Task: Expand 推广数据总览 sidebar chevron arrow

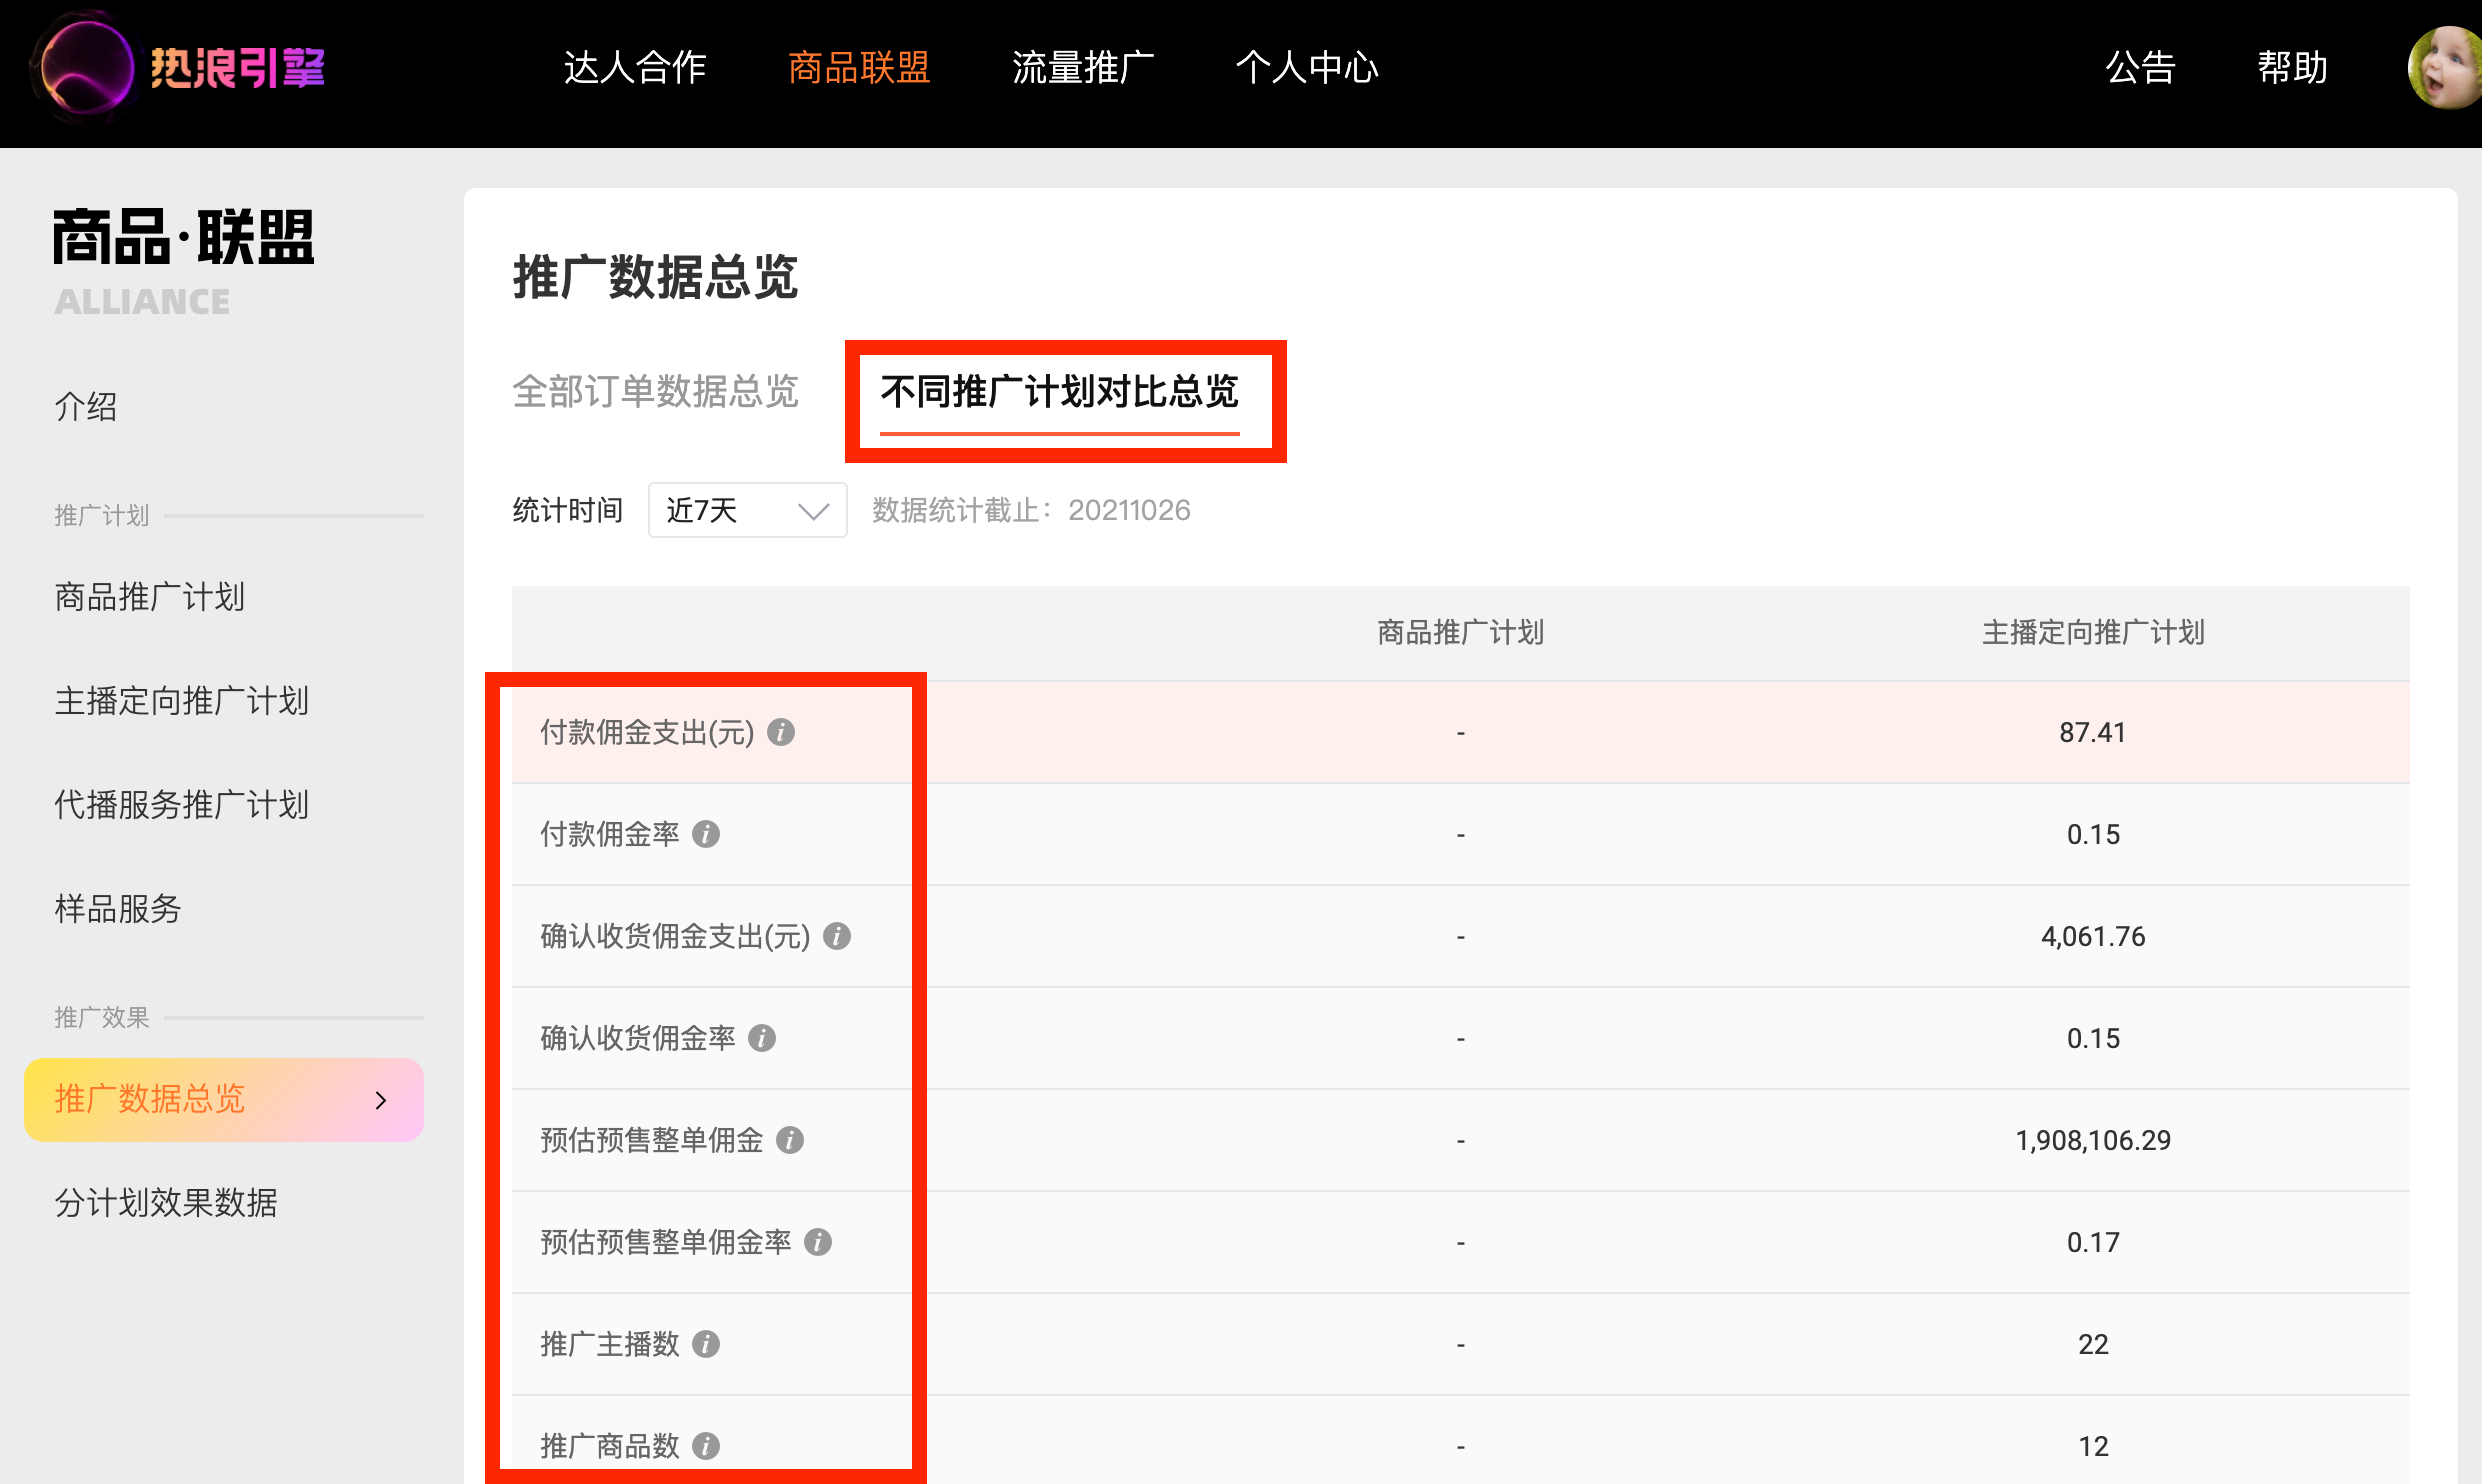Action: pyautogui.click(x=380, y=1100)
